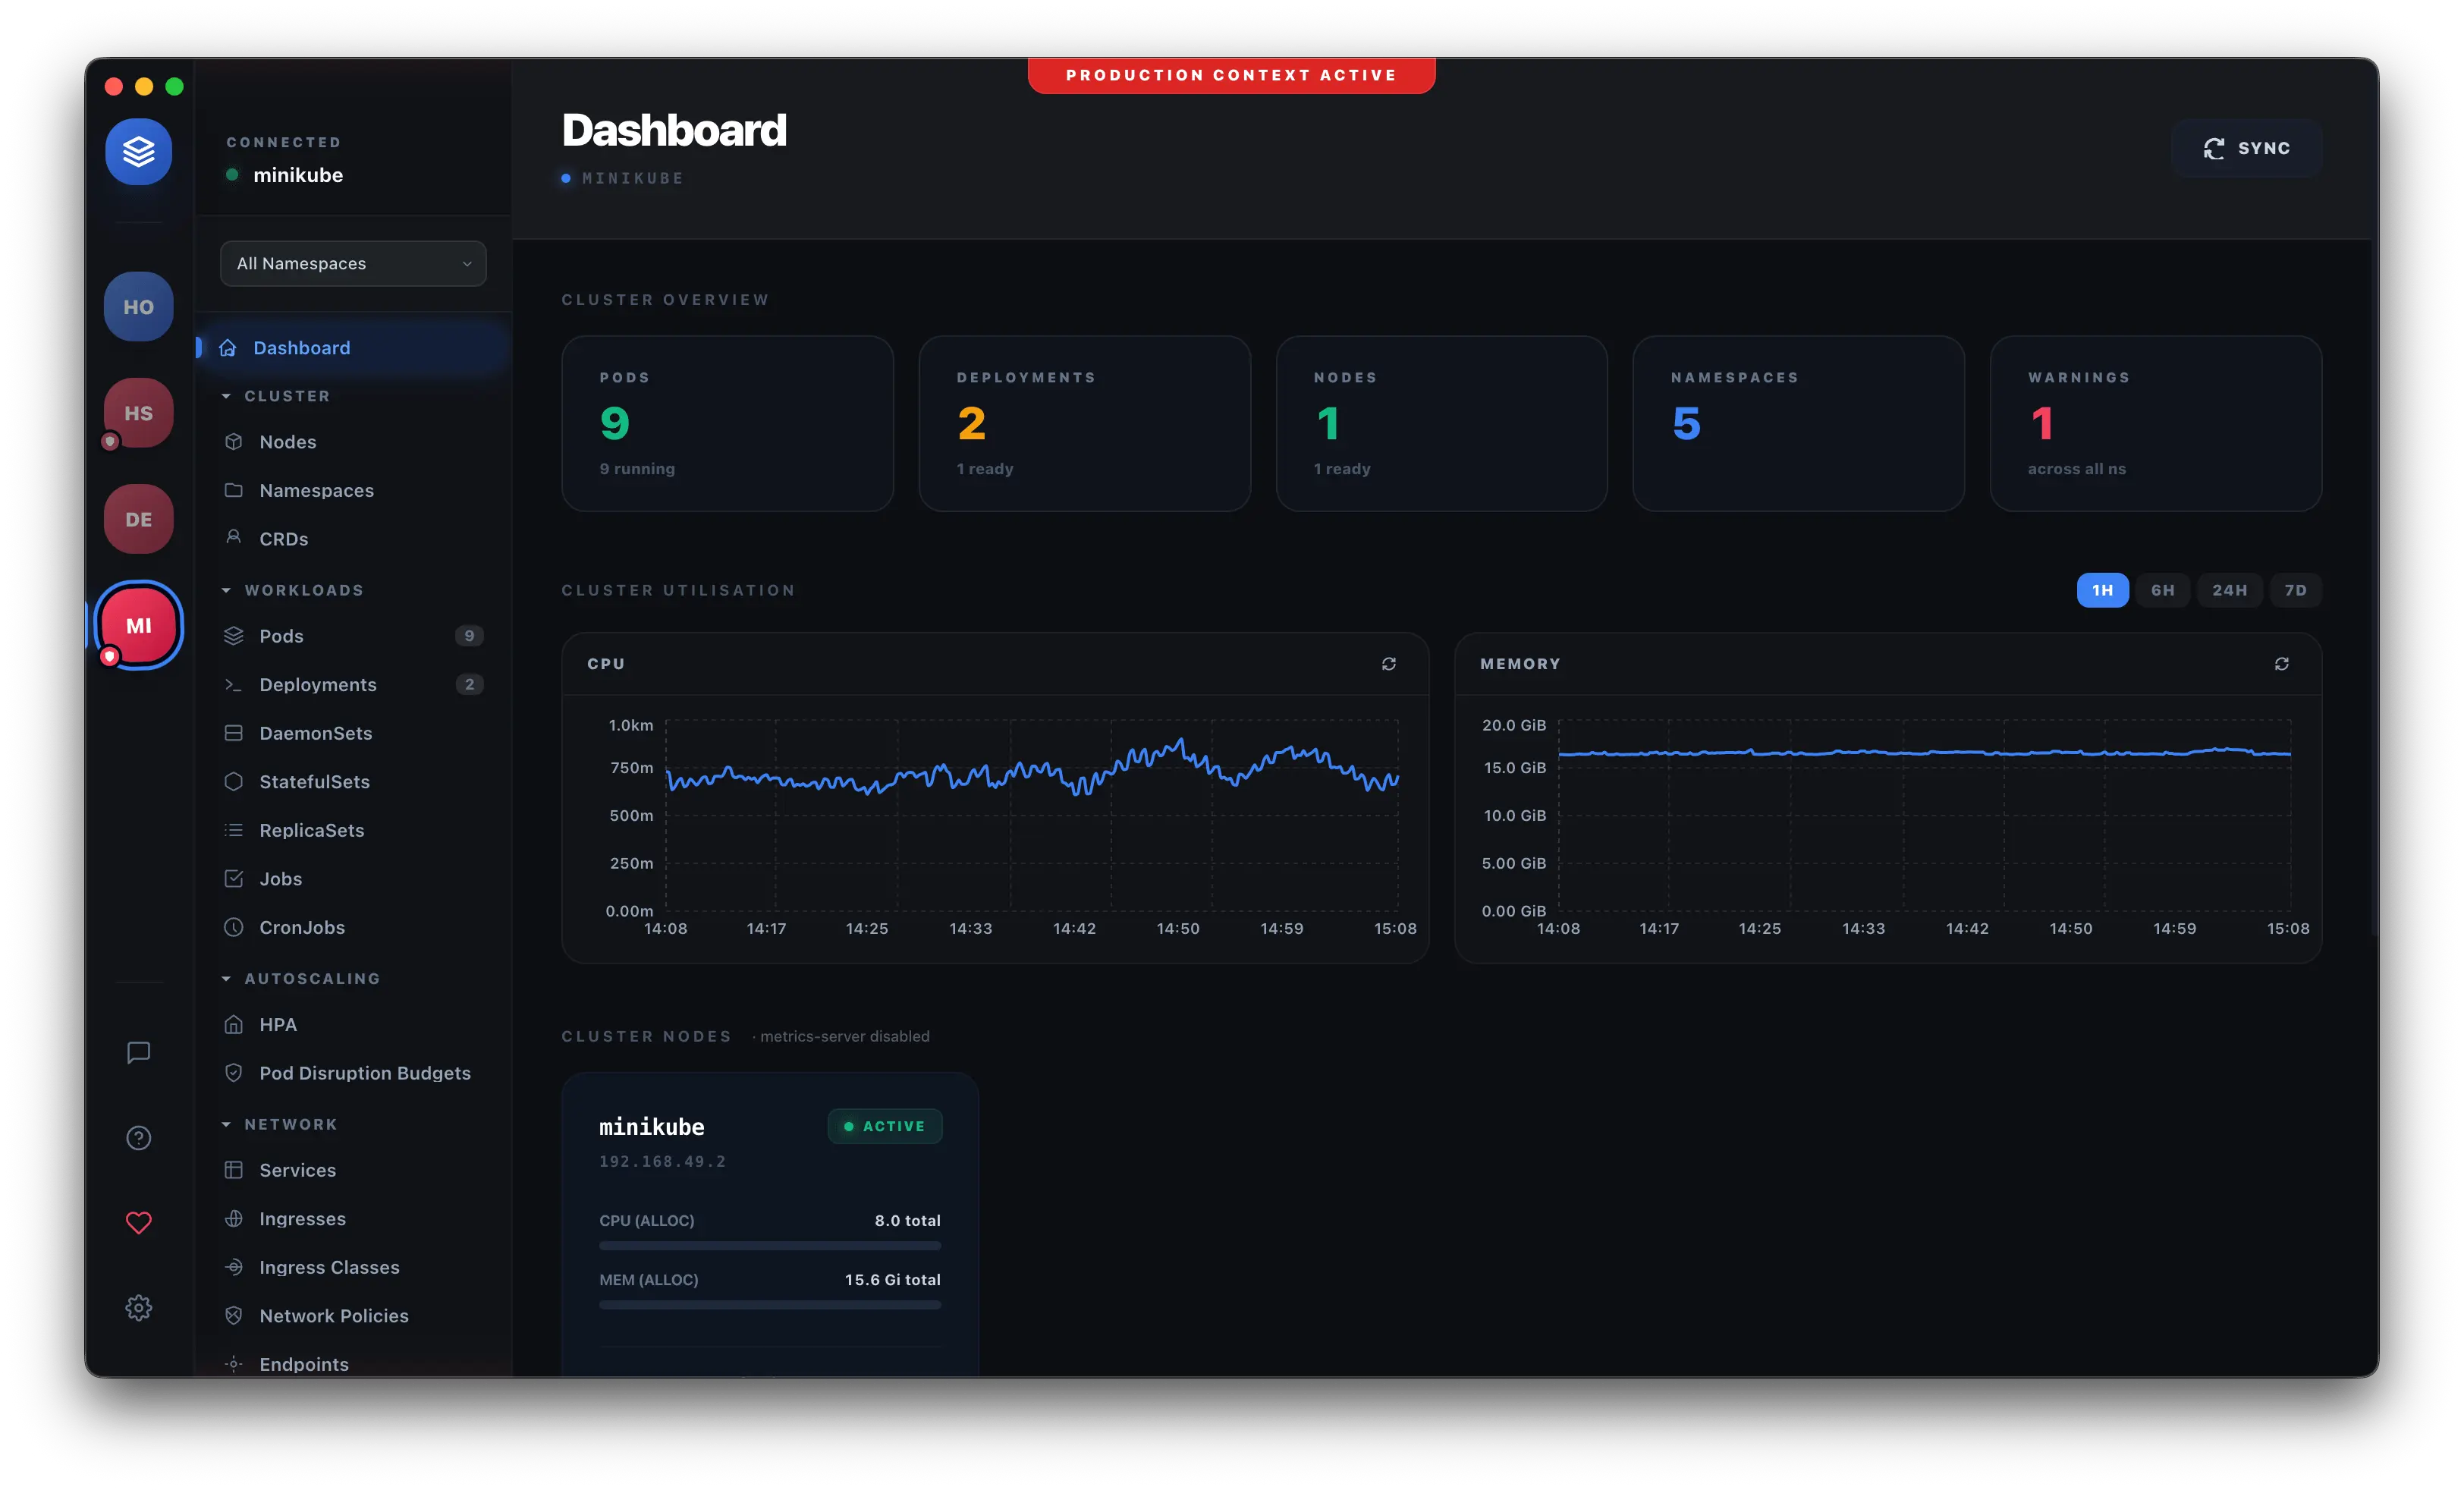Viewport: 2464px width, 1490px height.
Task: Go to Services in Network section
Action: 297,1170
